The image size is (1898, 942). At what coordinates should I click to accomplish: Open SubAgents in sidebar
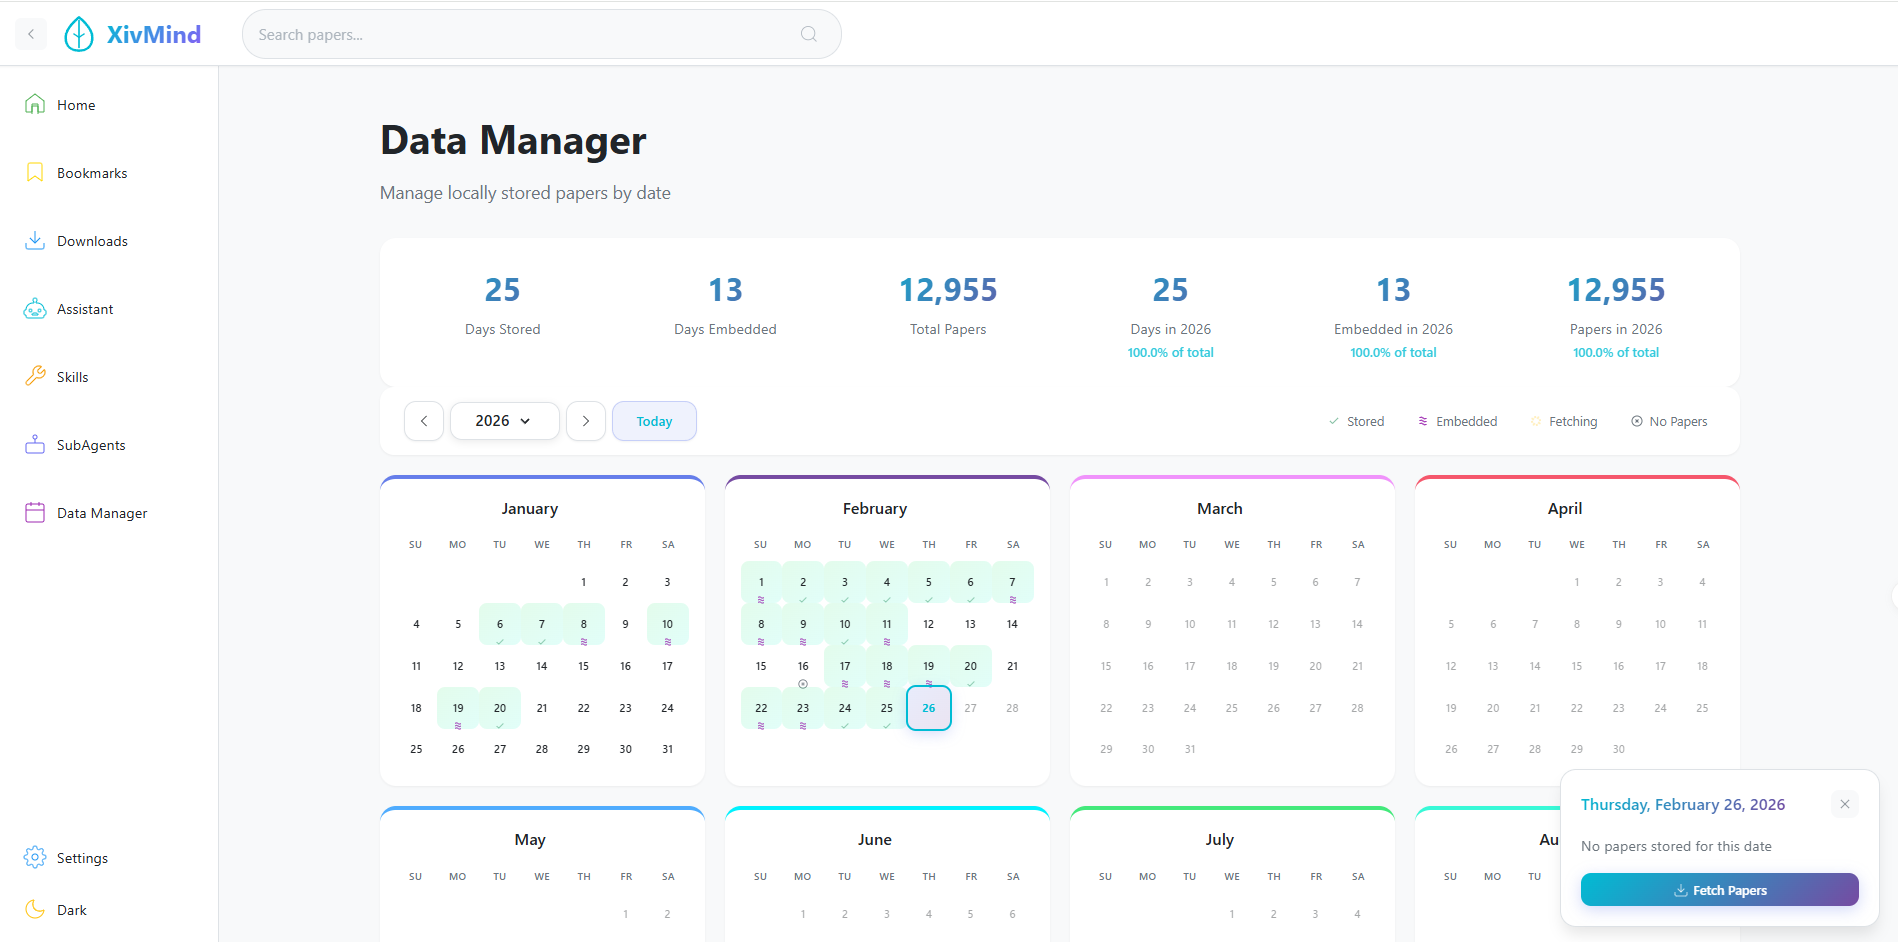109,444
